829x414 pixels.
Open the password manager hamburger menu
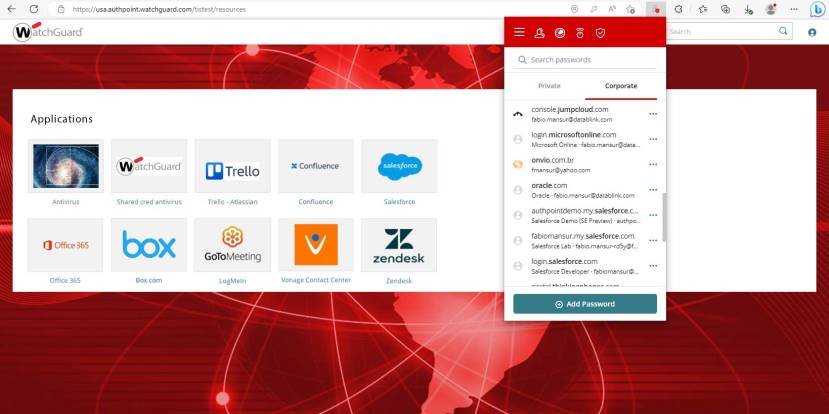[519, 33]
